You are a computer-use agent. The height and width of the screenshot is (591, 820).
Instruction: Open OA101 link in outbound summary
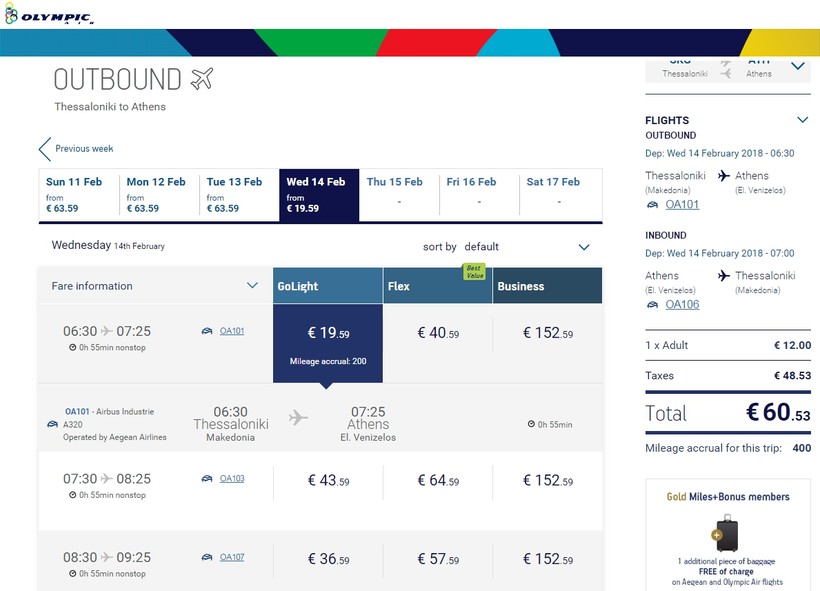(682, 204)
